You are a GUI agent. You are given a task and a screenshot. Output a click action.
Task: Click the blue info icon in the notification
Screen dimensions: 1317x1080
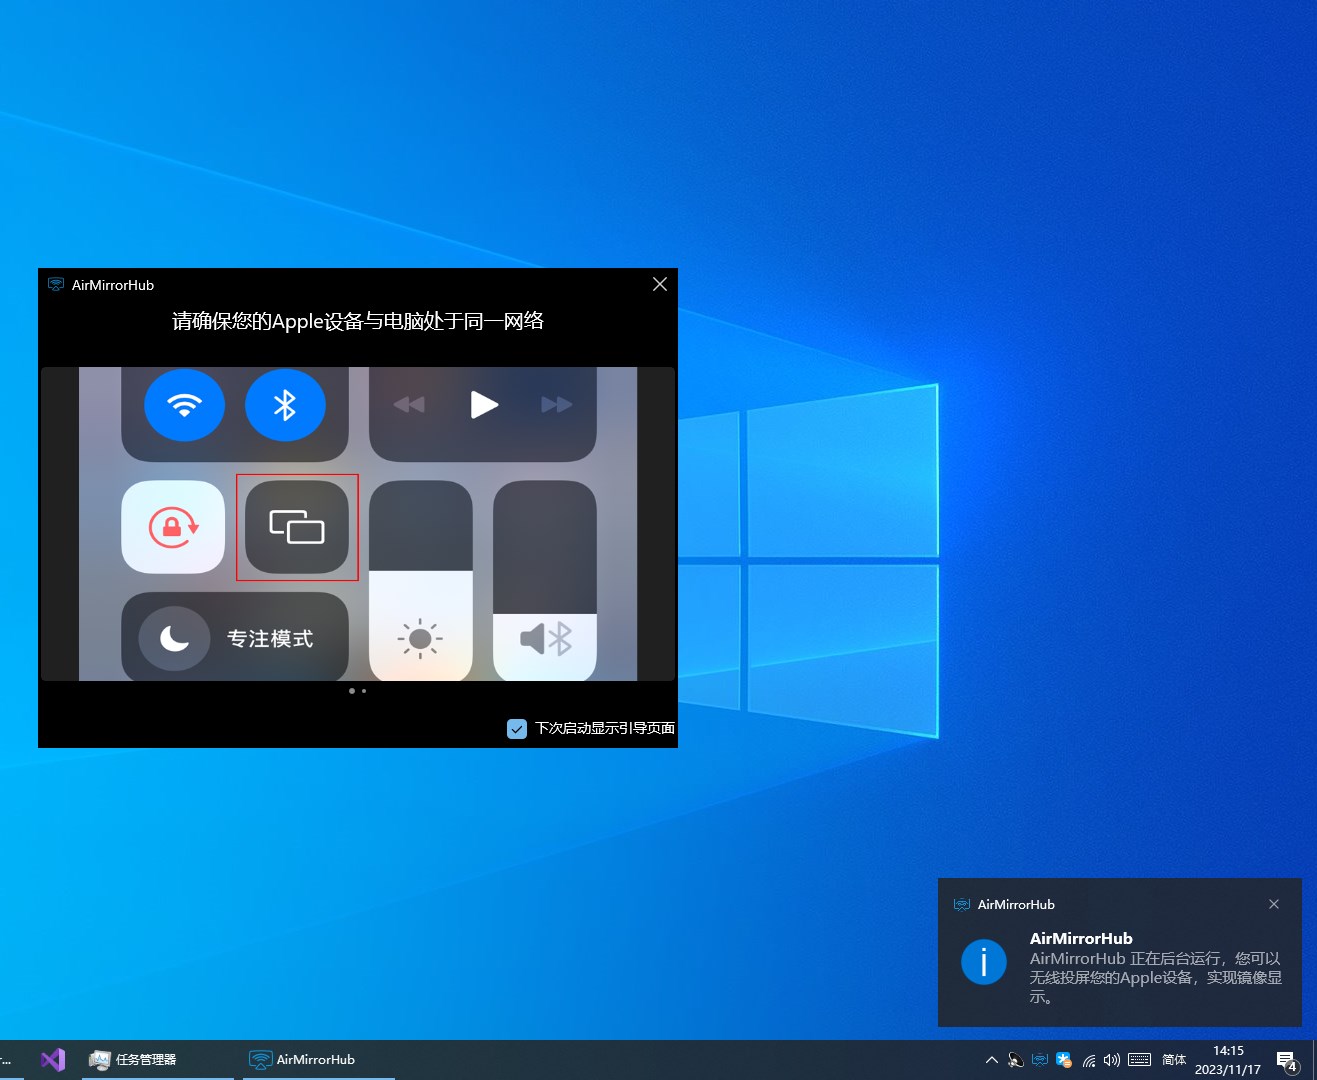[984, 962]
